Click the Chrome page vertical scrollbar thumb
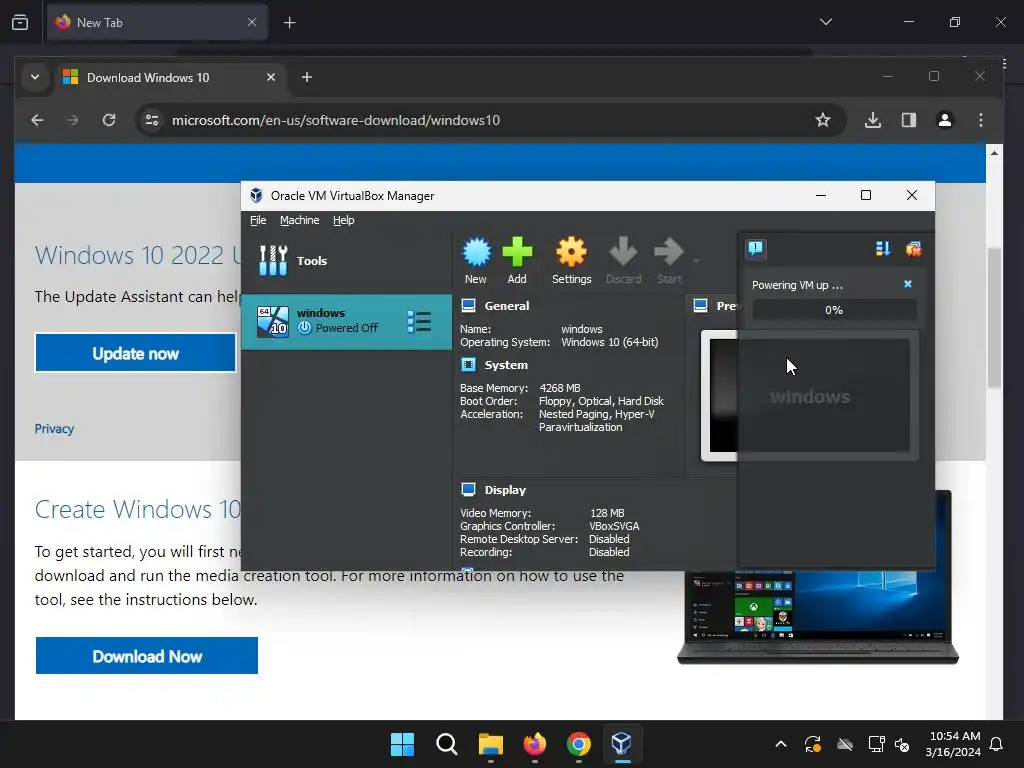1024x768 pixels. point(994,318)
